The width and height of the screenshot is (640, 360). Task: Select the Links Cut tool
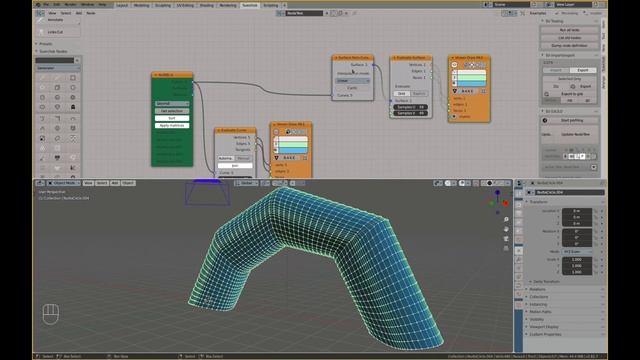click(57, 32)
